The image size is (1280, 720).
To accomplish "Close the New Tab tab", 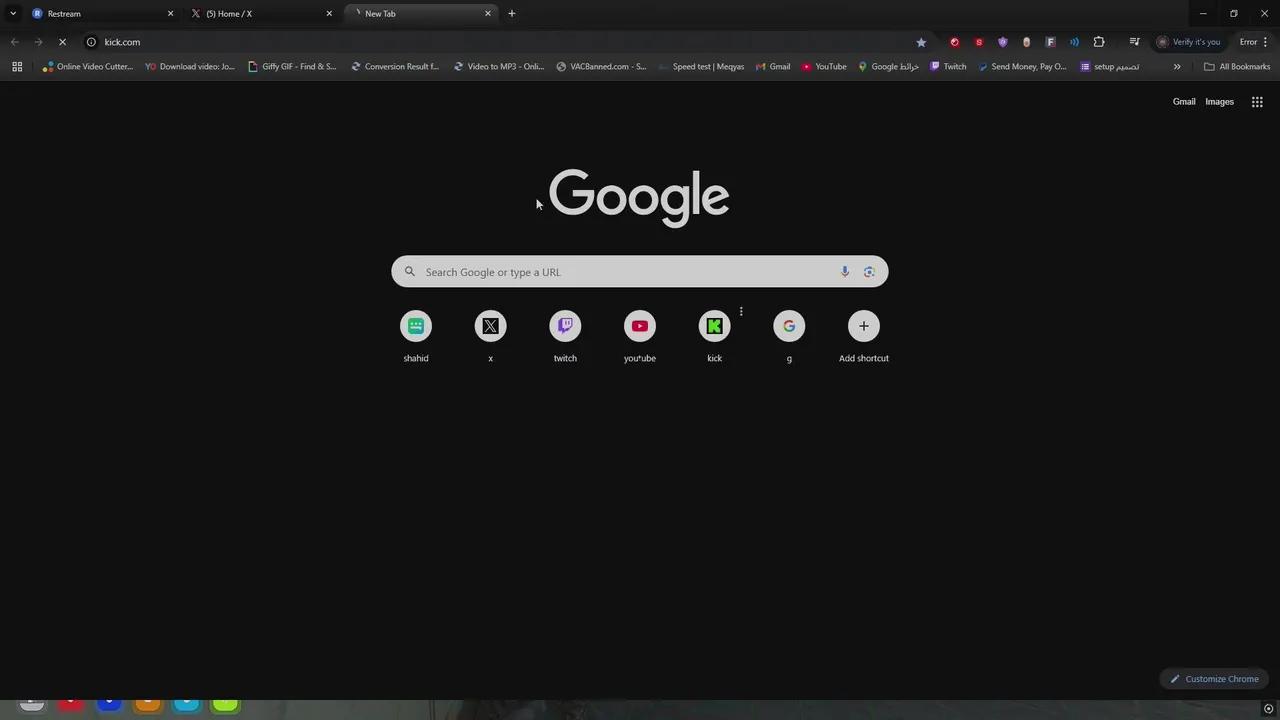I will (x=488, y=14).
